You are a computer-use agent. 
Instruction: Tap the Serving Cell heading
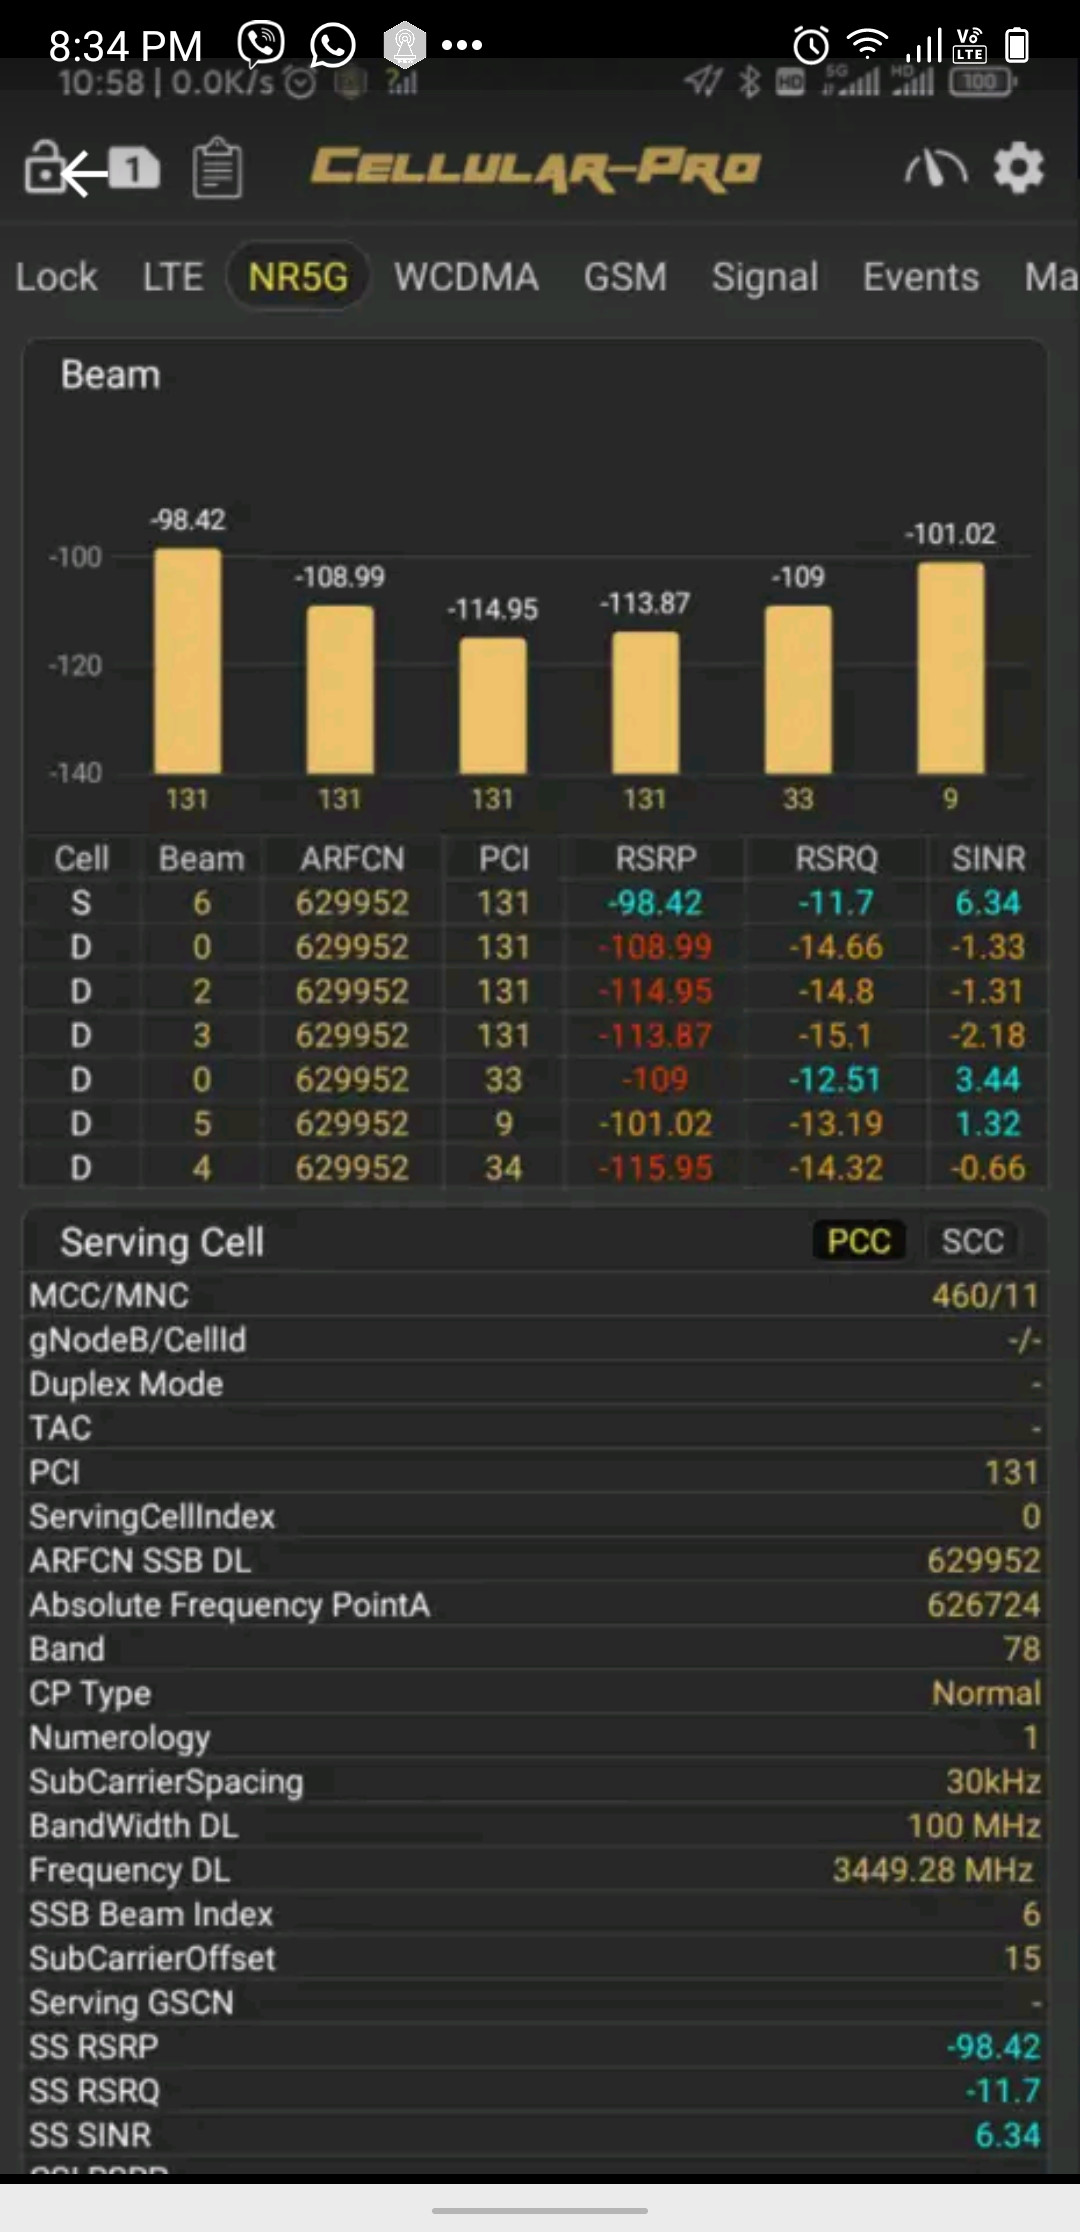click(x=162, y=1242)
